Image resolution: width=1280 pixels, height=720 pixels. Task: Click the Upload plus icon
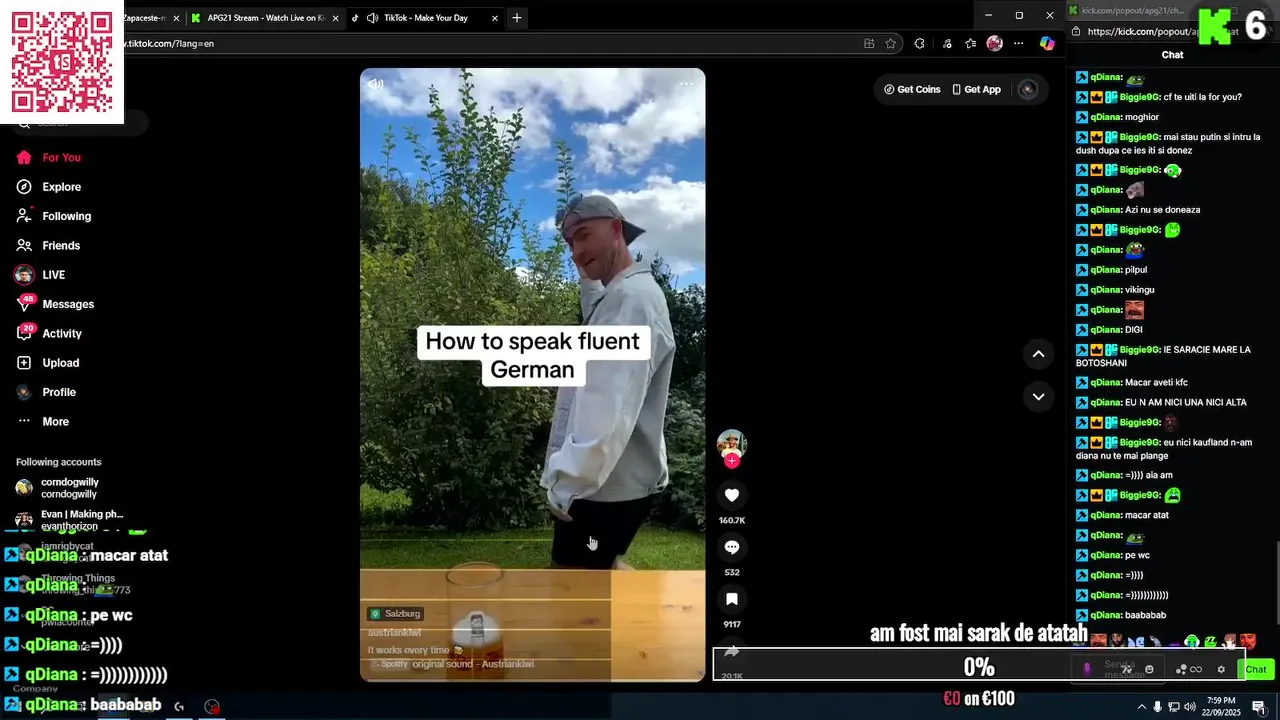24,363
